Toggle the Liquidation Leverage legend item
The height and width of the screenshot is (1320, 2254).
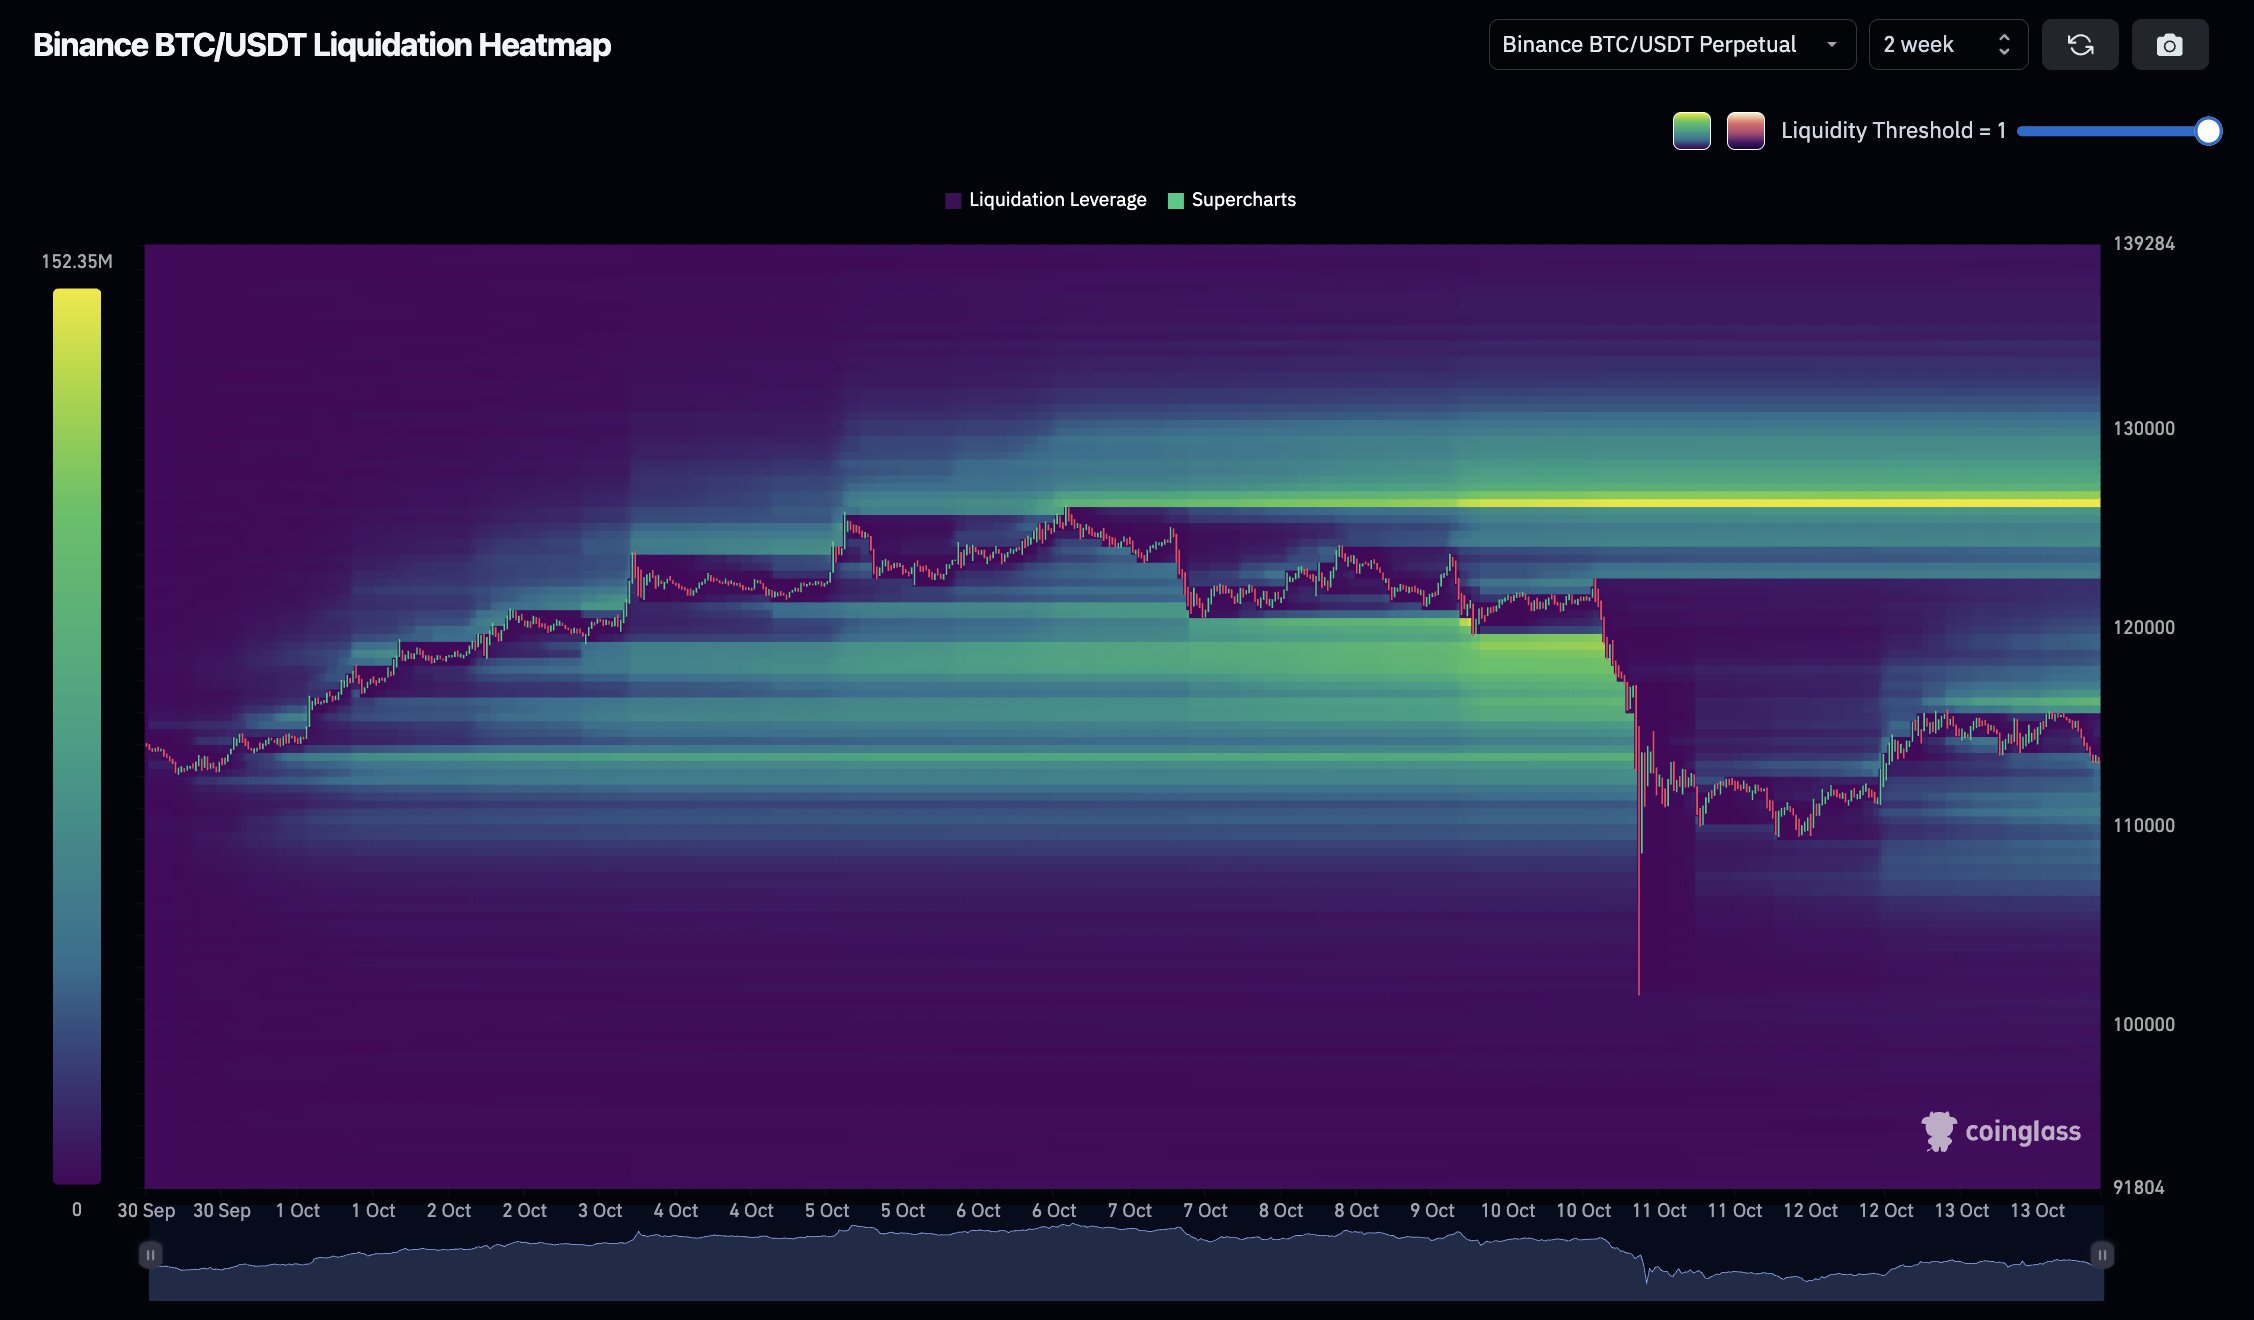pos(1057,200)
